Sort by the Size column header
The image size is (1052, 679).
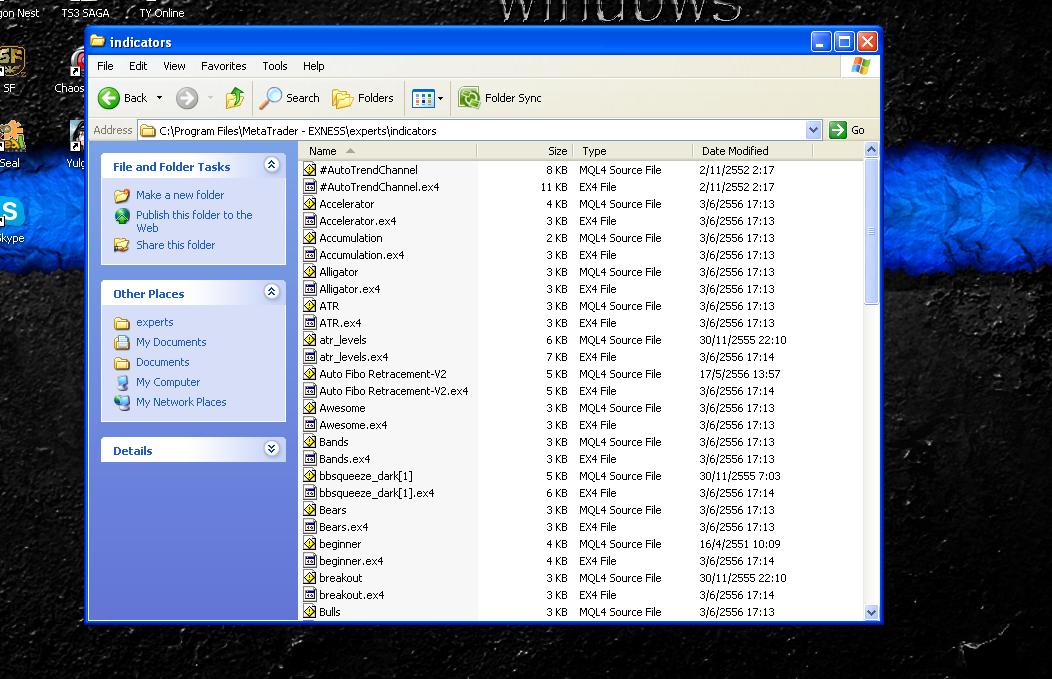524,151
